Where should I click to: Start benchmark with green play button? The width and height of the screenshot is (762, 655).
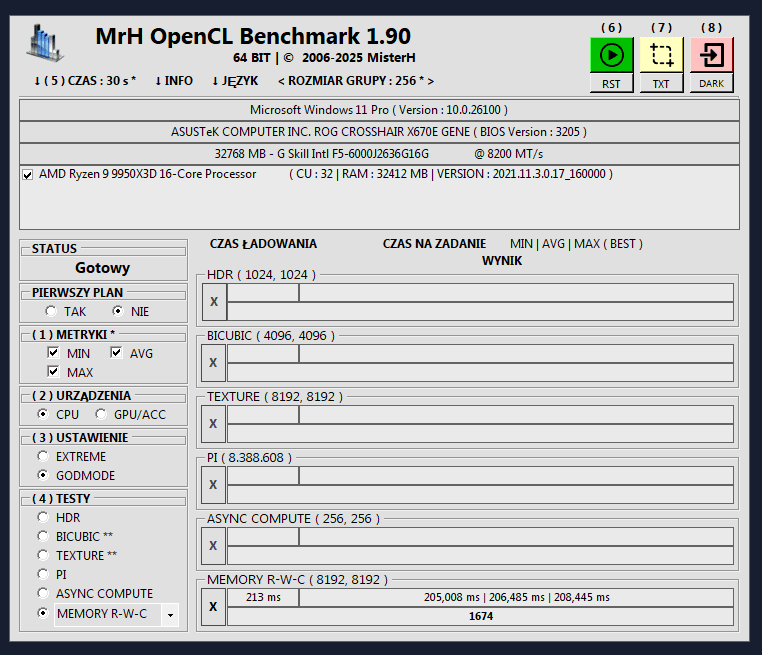click(611, 55)
